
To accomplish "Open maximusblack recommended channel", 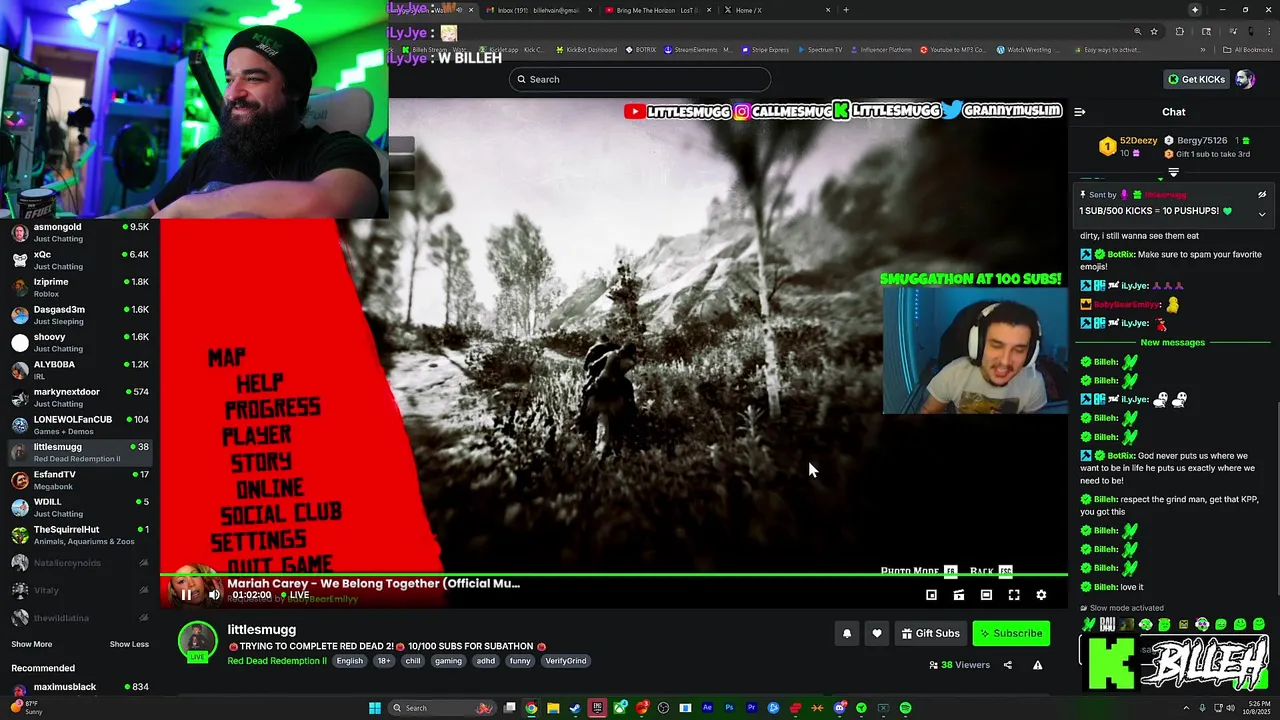I will [80, 688].
